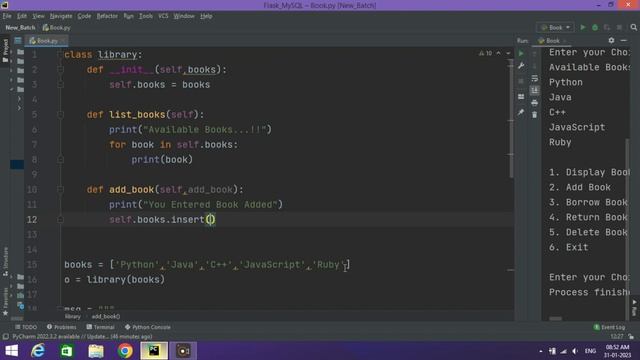The image size is (640, 360).
Task: Open the Windows Store taskbar icon
Action: pos(67,351)
